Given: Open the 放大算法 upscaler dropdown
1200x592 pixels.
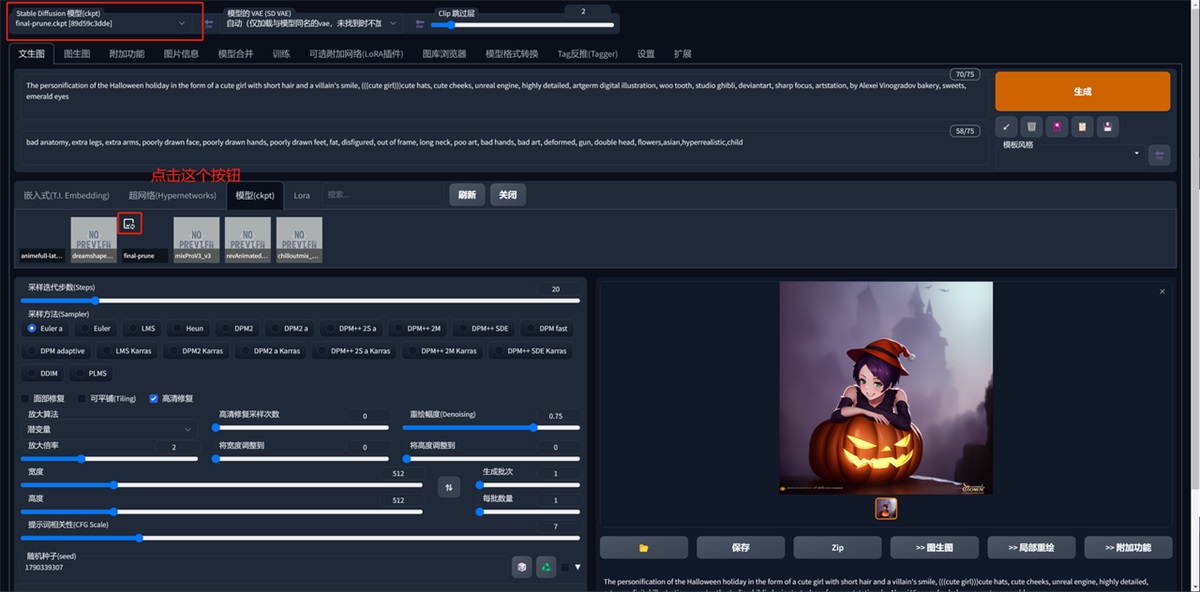Looking at the screenshot, I should pos(108,429).
